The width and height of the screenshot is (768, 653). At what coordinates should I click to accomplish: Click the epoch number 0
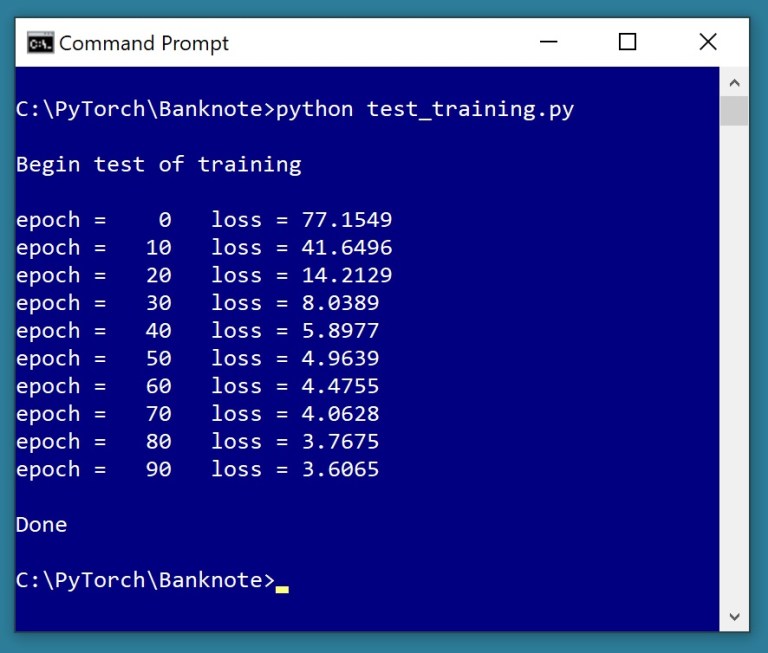165,220
